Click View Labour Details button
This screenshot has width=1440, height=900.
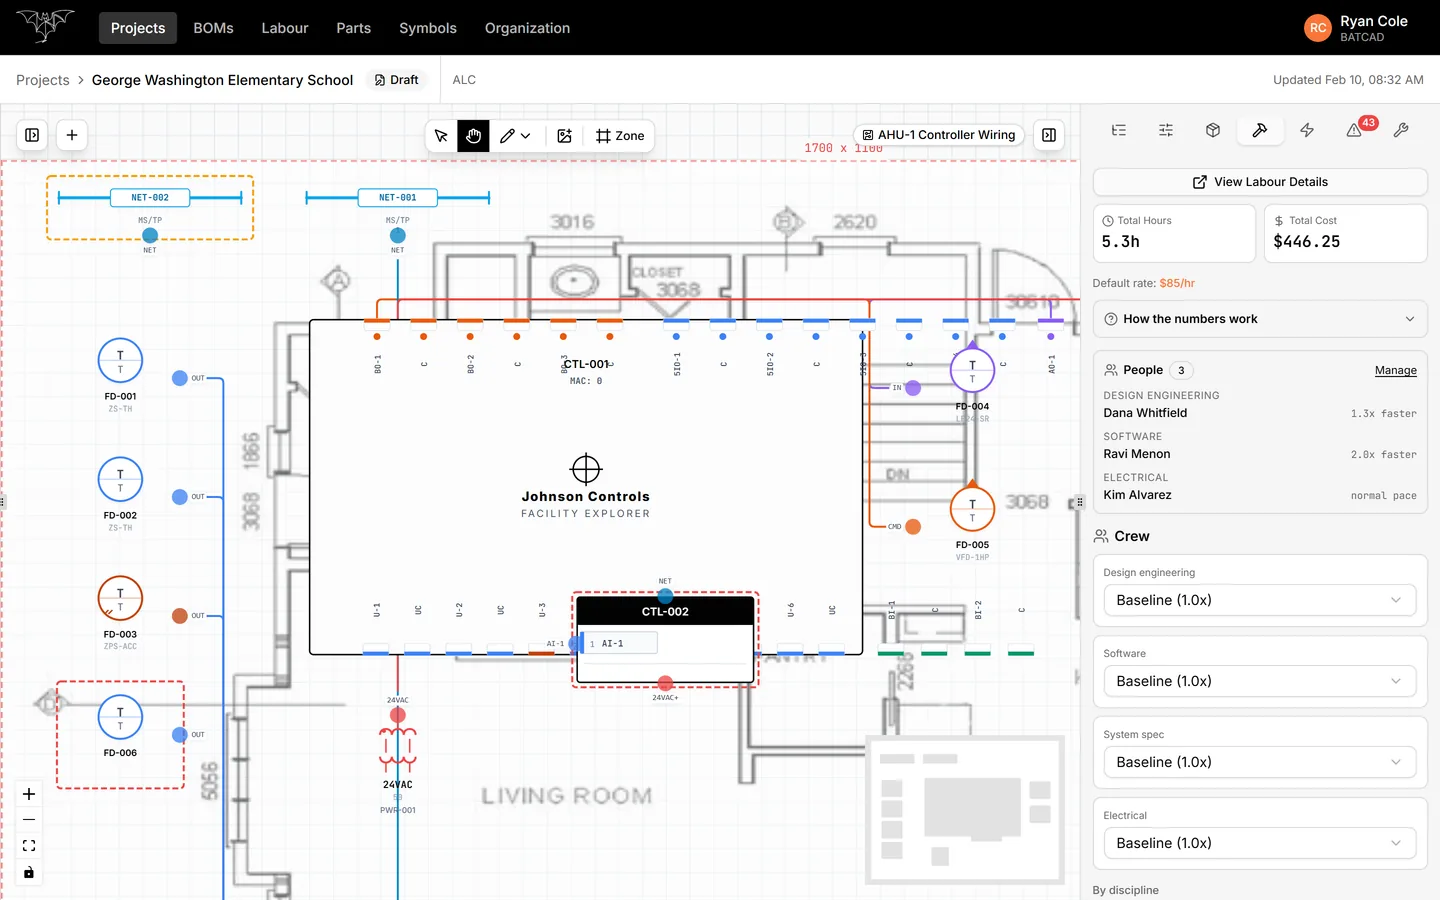point(1260,182)
